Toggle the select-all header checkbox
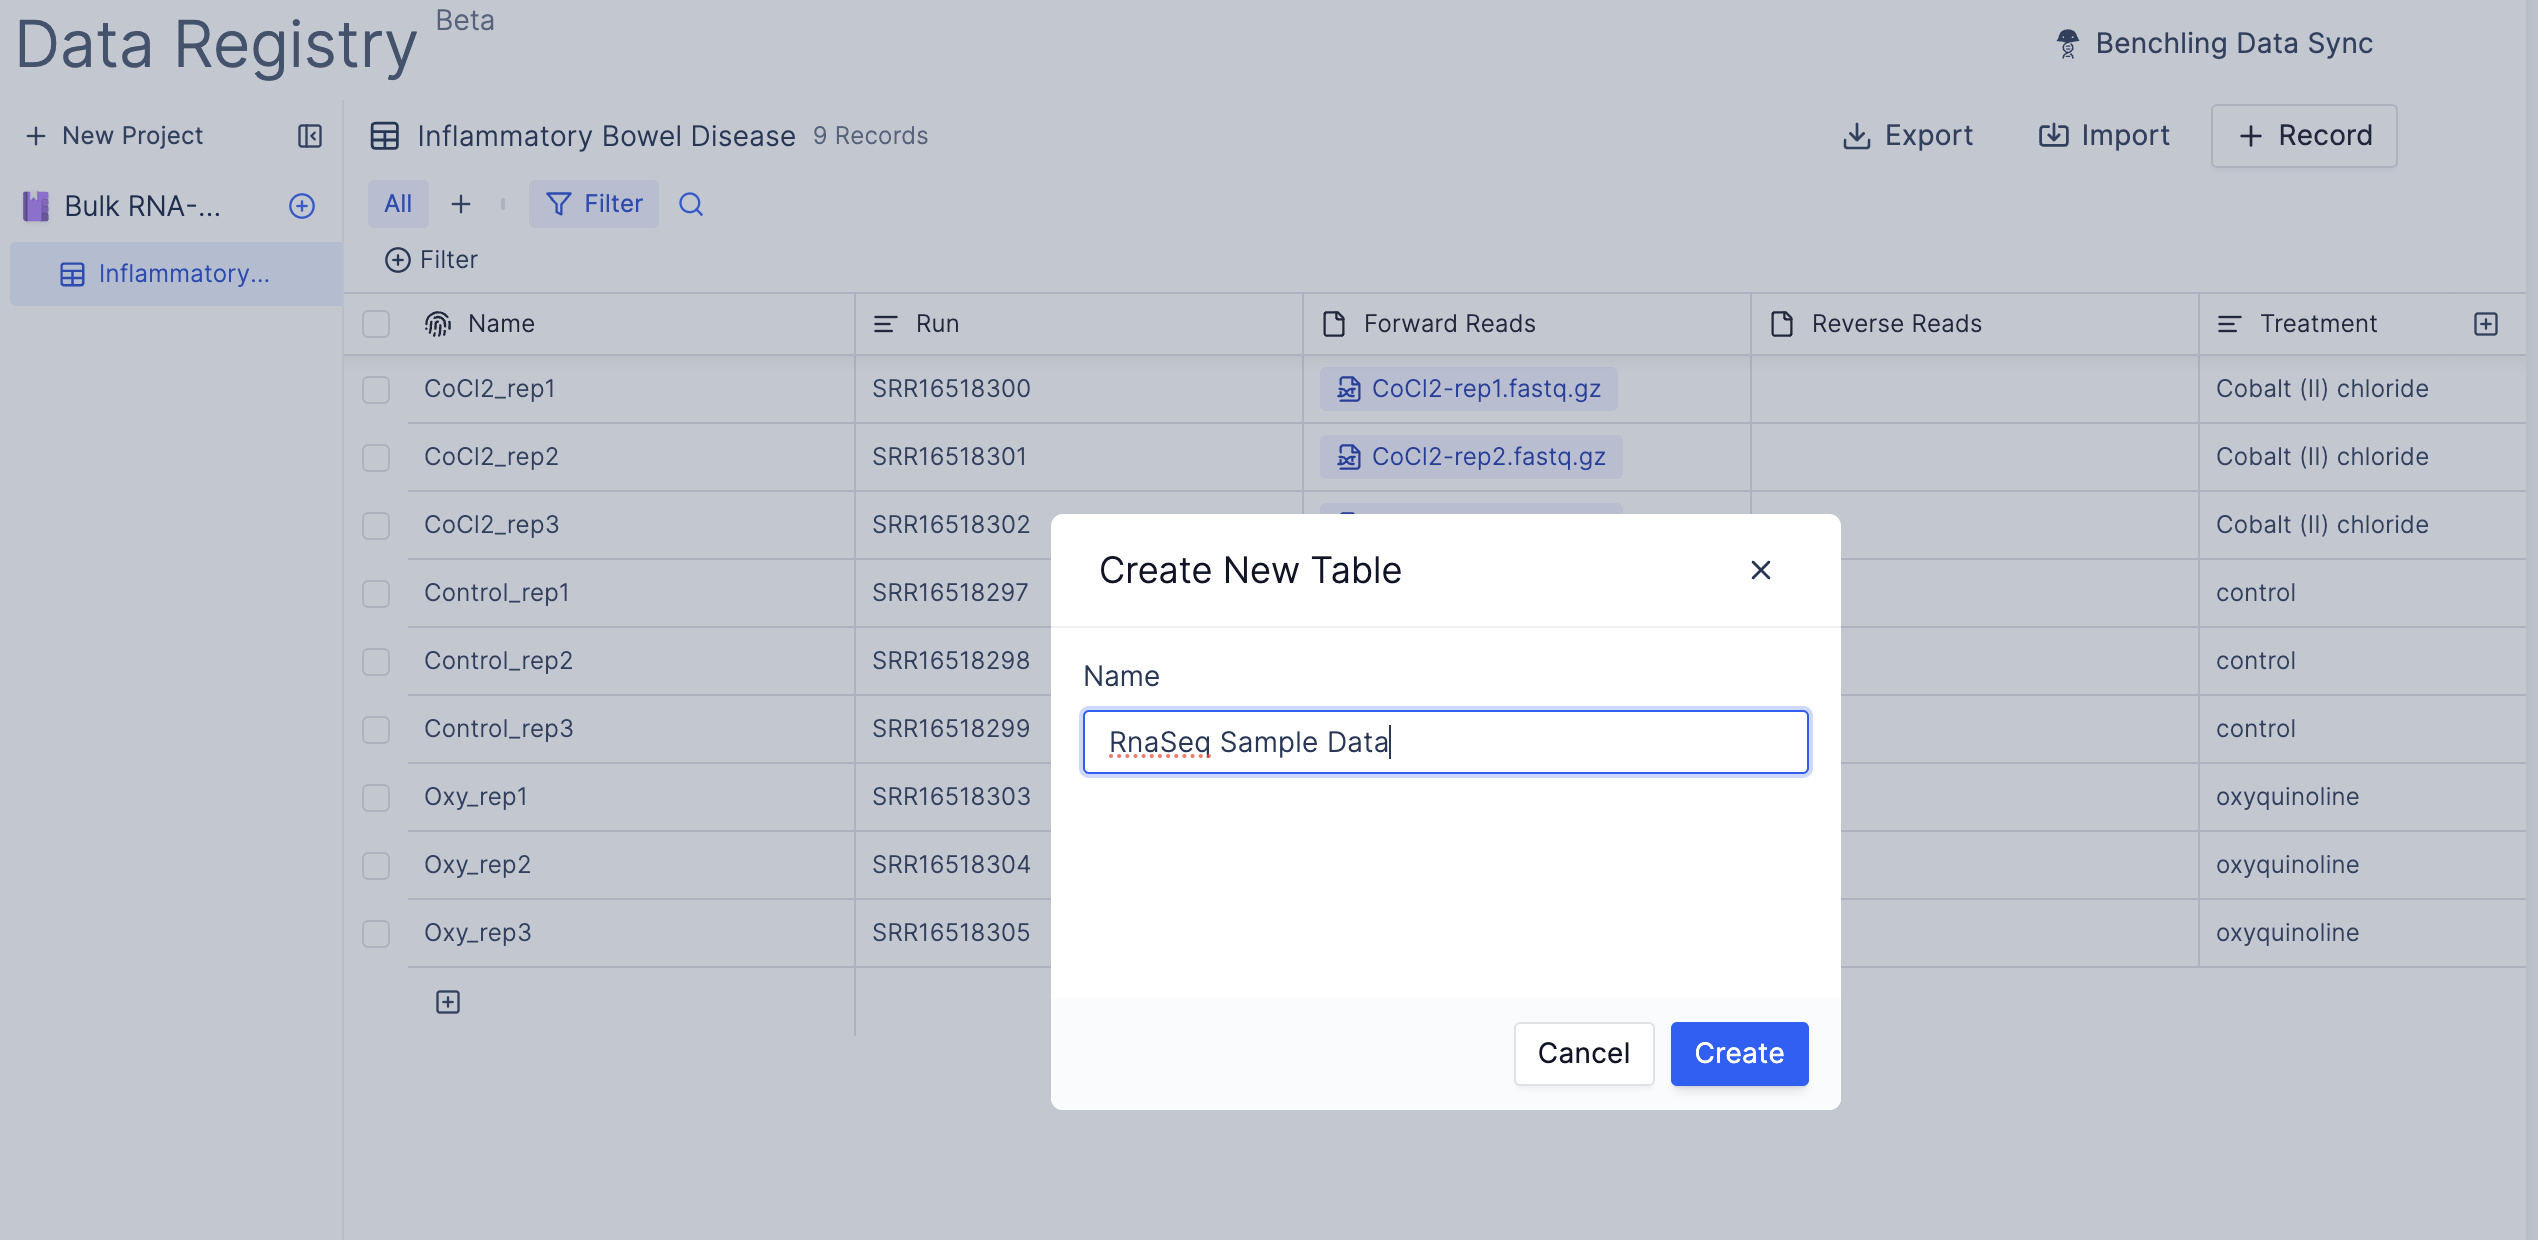The width and height of the screenshot is (2538, 1240). click(376, 324)
